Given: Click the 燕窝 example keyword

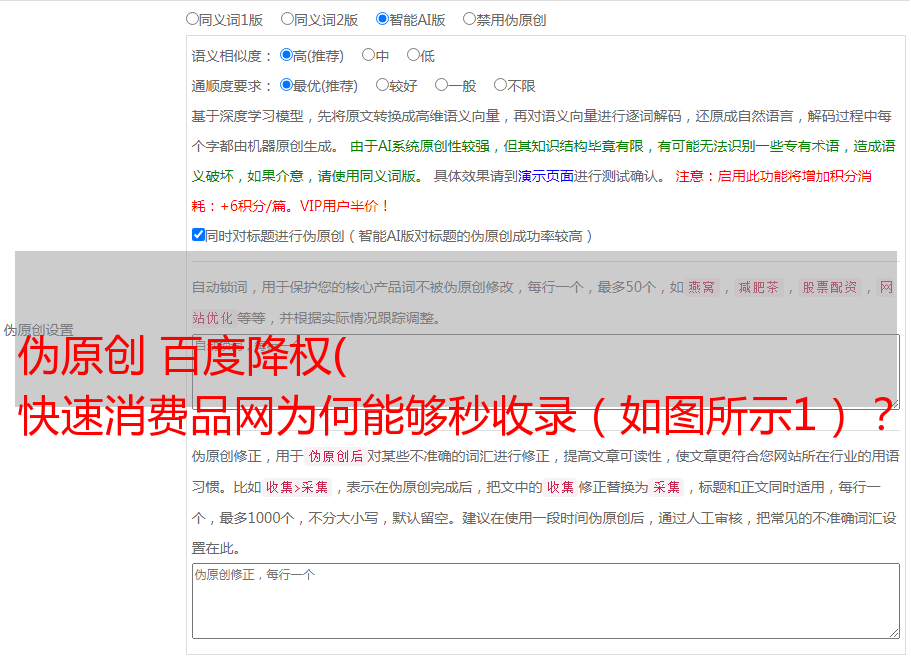Looking at the screenshot, I should [x=701, y=287].
